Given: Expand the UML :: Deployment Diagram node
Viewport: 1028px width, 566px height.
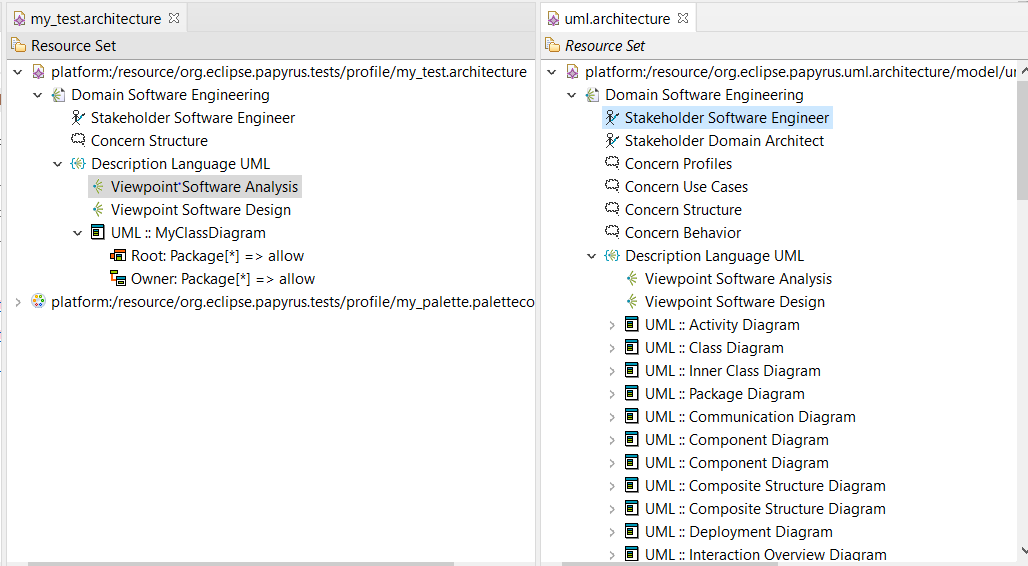Looking at the screenshot, I should click(612, 531).
